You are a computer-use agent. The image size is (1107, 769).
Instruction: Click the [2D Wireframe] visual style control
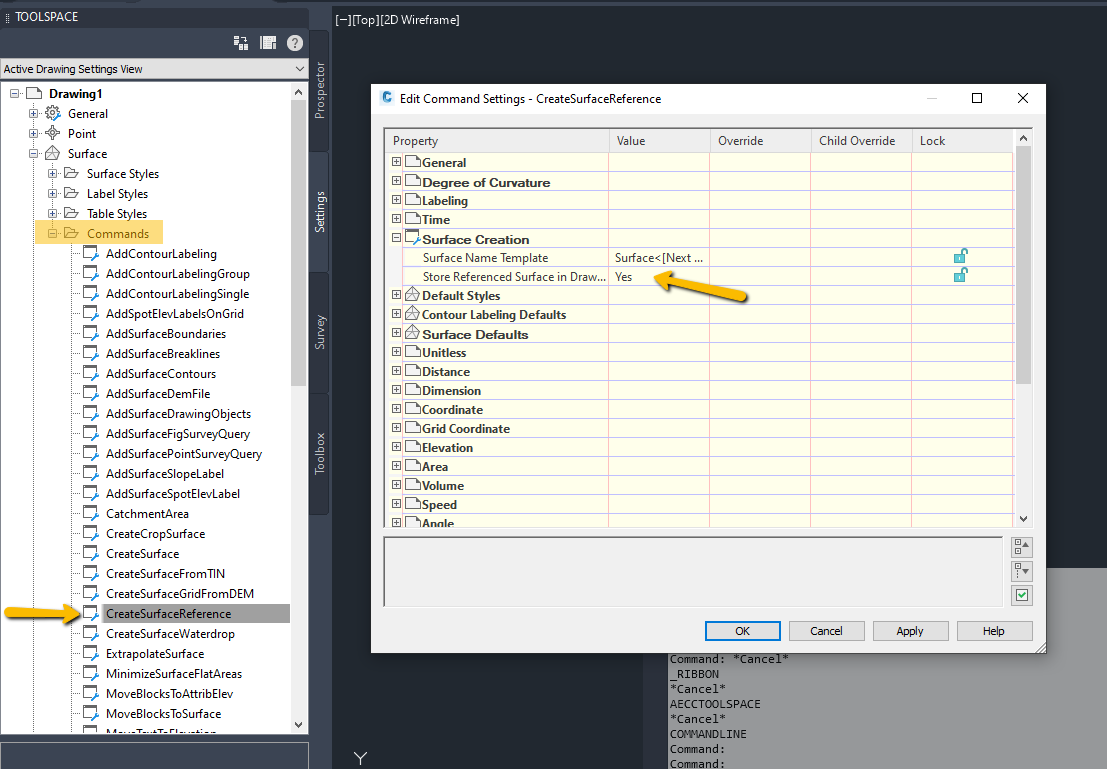(419, 20)
